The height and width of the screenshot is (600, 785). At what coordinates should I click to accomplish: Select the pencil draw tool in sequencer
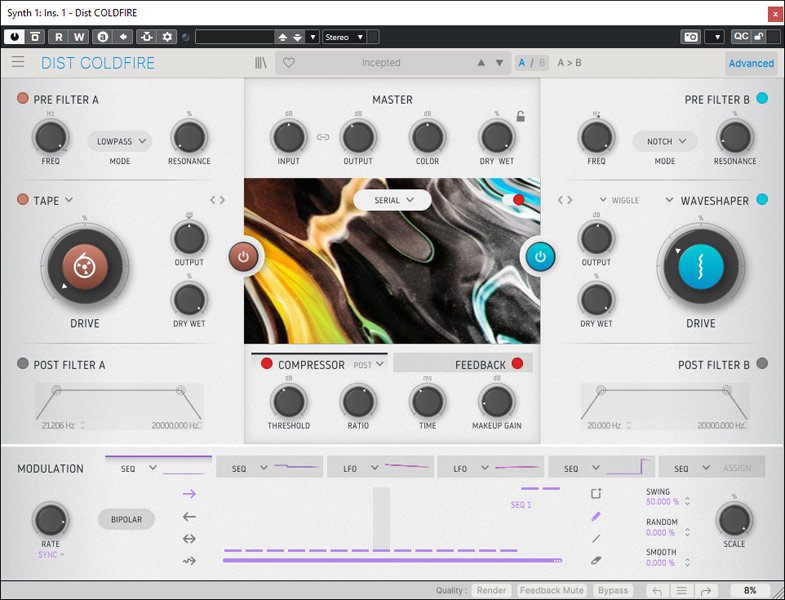pos(596,516)
